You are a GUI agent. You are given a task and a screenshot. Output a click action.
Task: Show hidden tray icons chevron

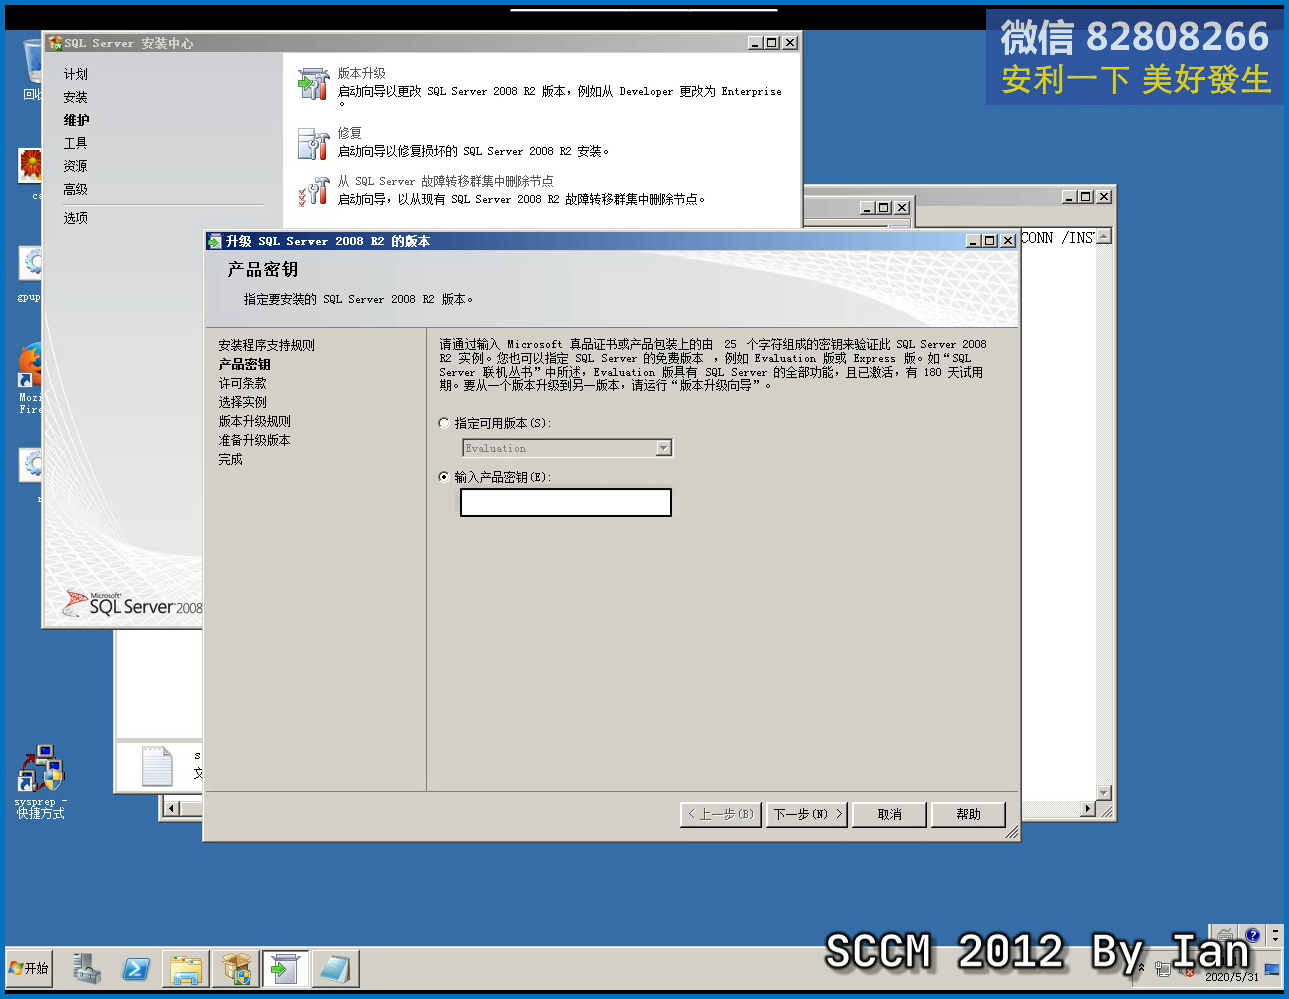[x=1141, y=967]
